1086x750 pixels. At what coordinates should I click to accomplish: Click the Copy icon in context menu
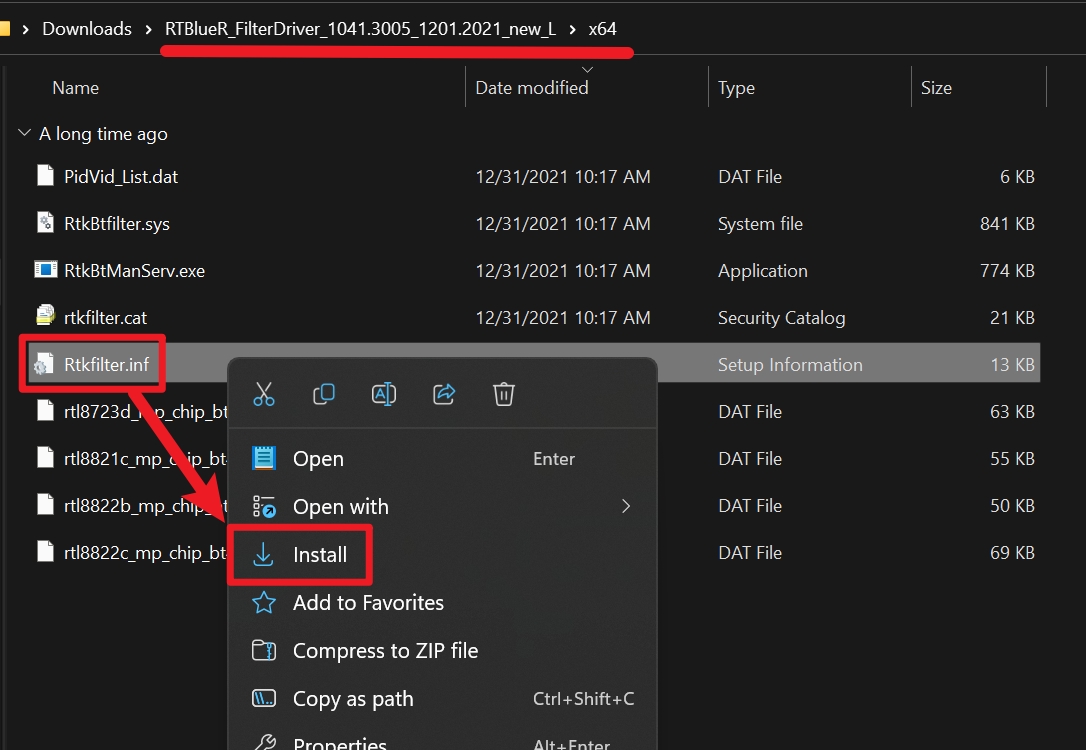click(324, 394)
